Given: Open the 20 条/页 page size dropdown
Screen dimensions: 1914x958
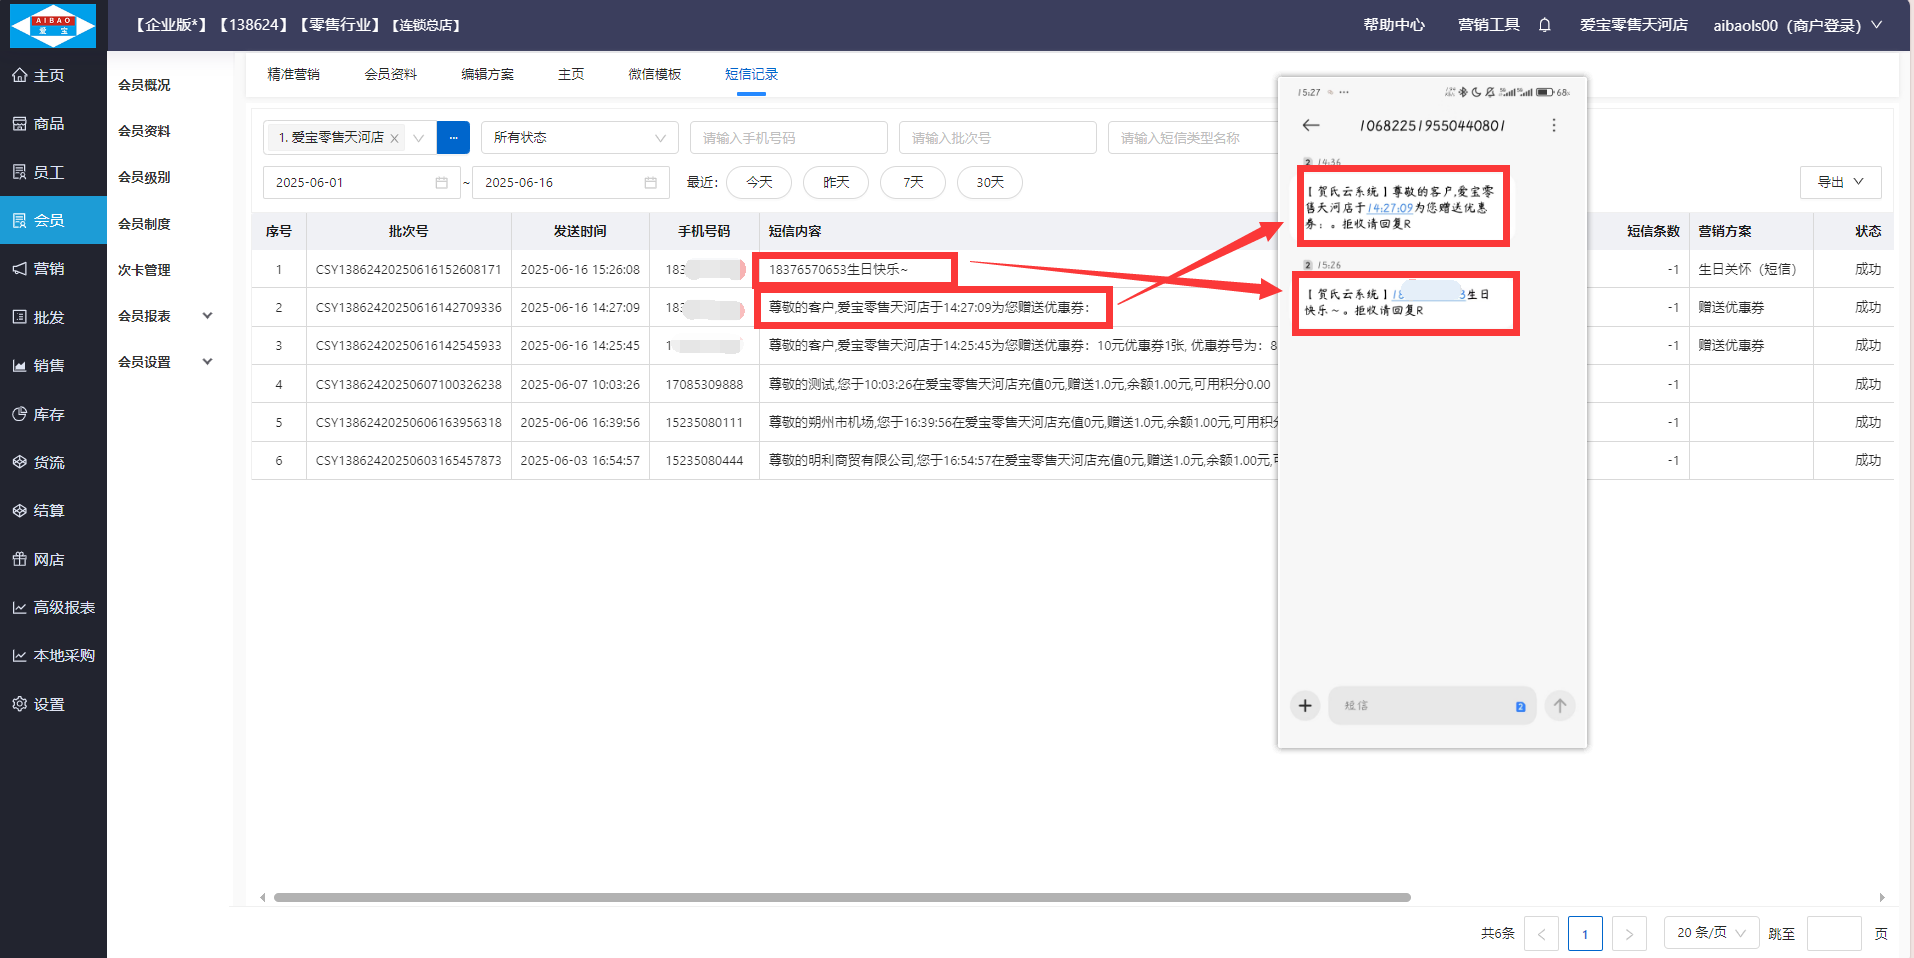Looking at the screenshot, I should click(1710, 933).
